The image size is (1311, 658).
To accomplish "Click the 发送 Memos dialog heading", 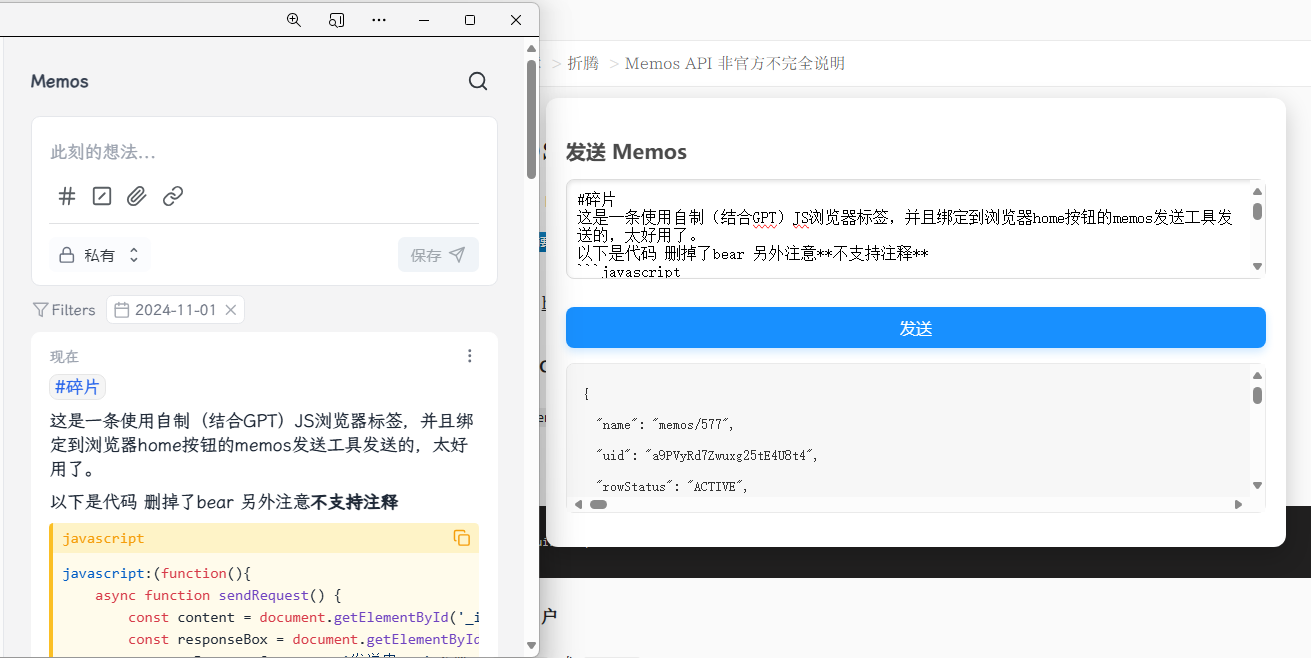I will point(626,152).
